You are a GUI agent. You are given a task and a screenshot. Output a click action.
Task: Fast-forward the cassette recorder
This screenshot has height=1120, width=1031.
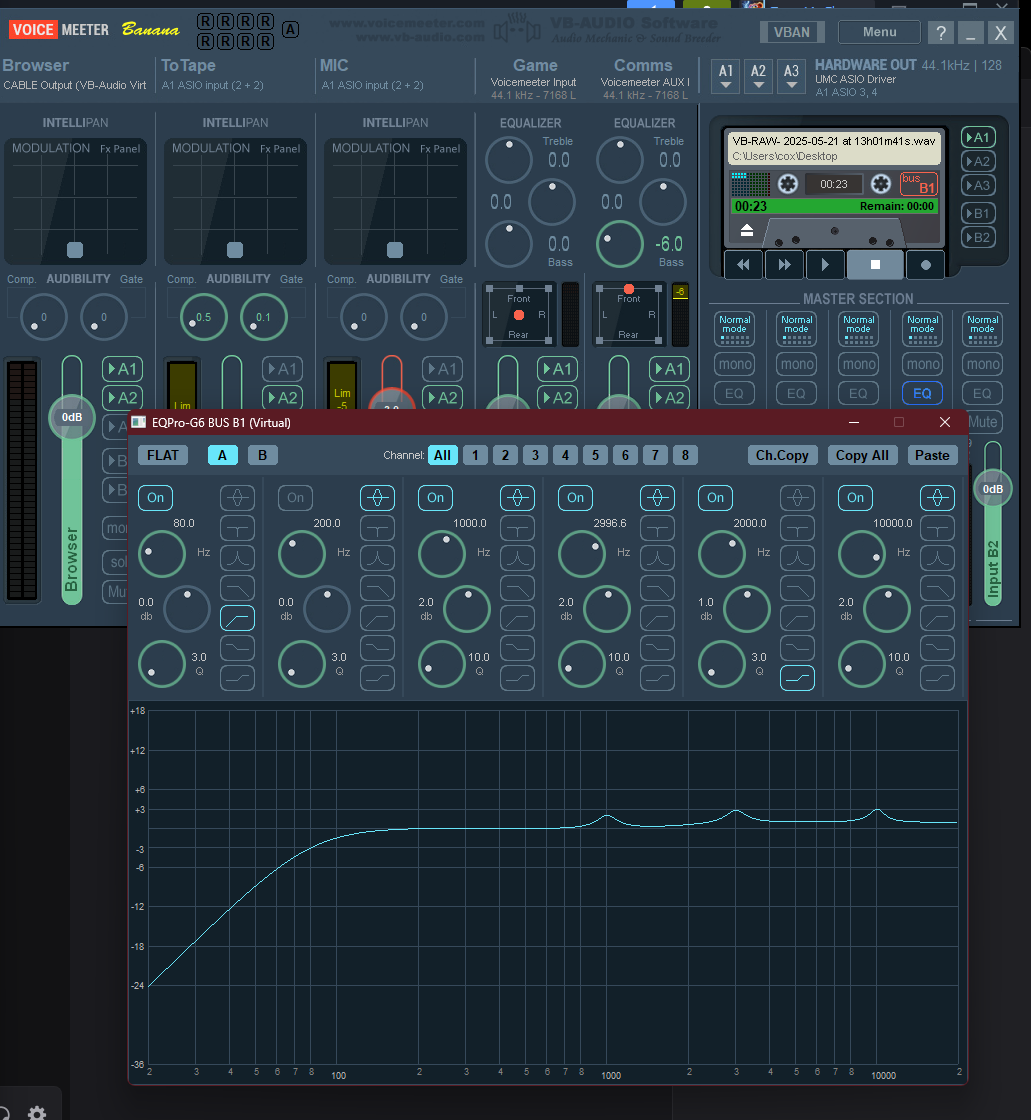click(785, 265)
